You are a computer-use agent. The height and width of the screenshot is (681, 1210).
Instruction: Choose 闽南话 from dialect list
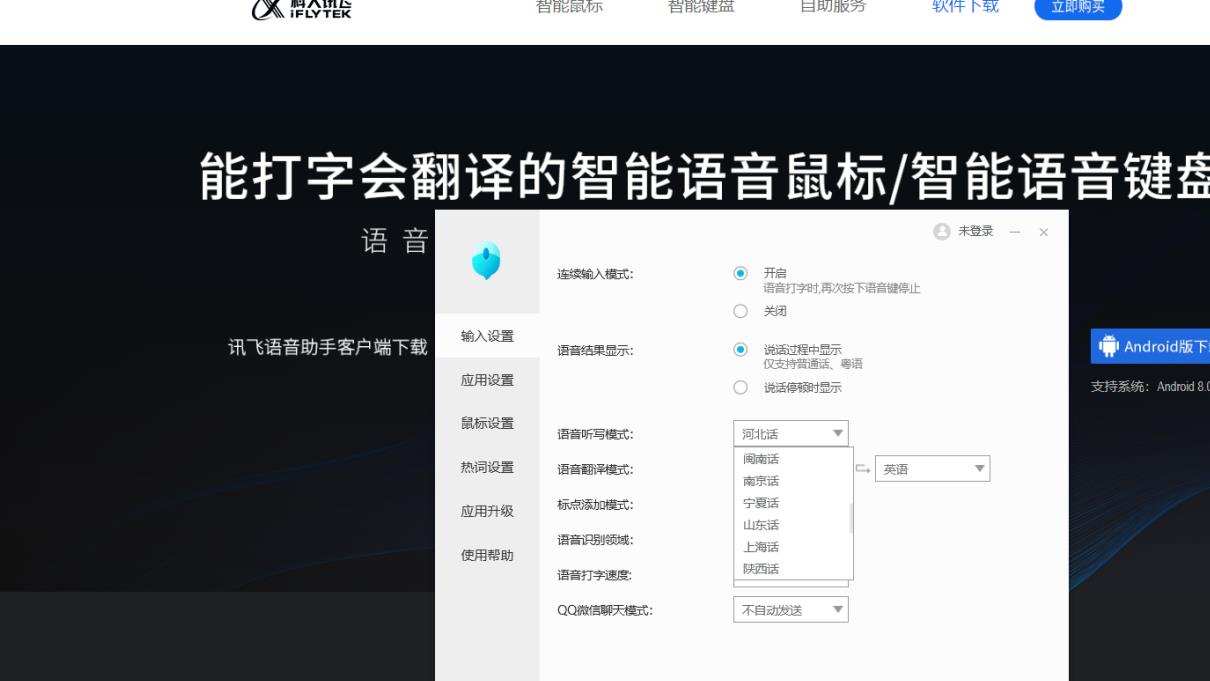tap(791, 459)
